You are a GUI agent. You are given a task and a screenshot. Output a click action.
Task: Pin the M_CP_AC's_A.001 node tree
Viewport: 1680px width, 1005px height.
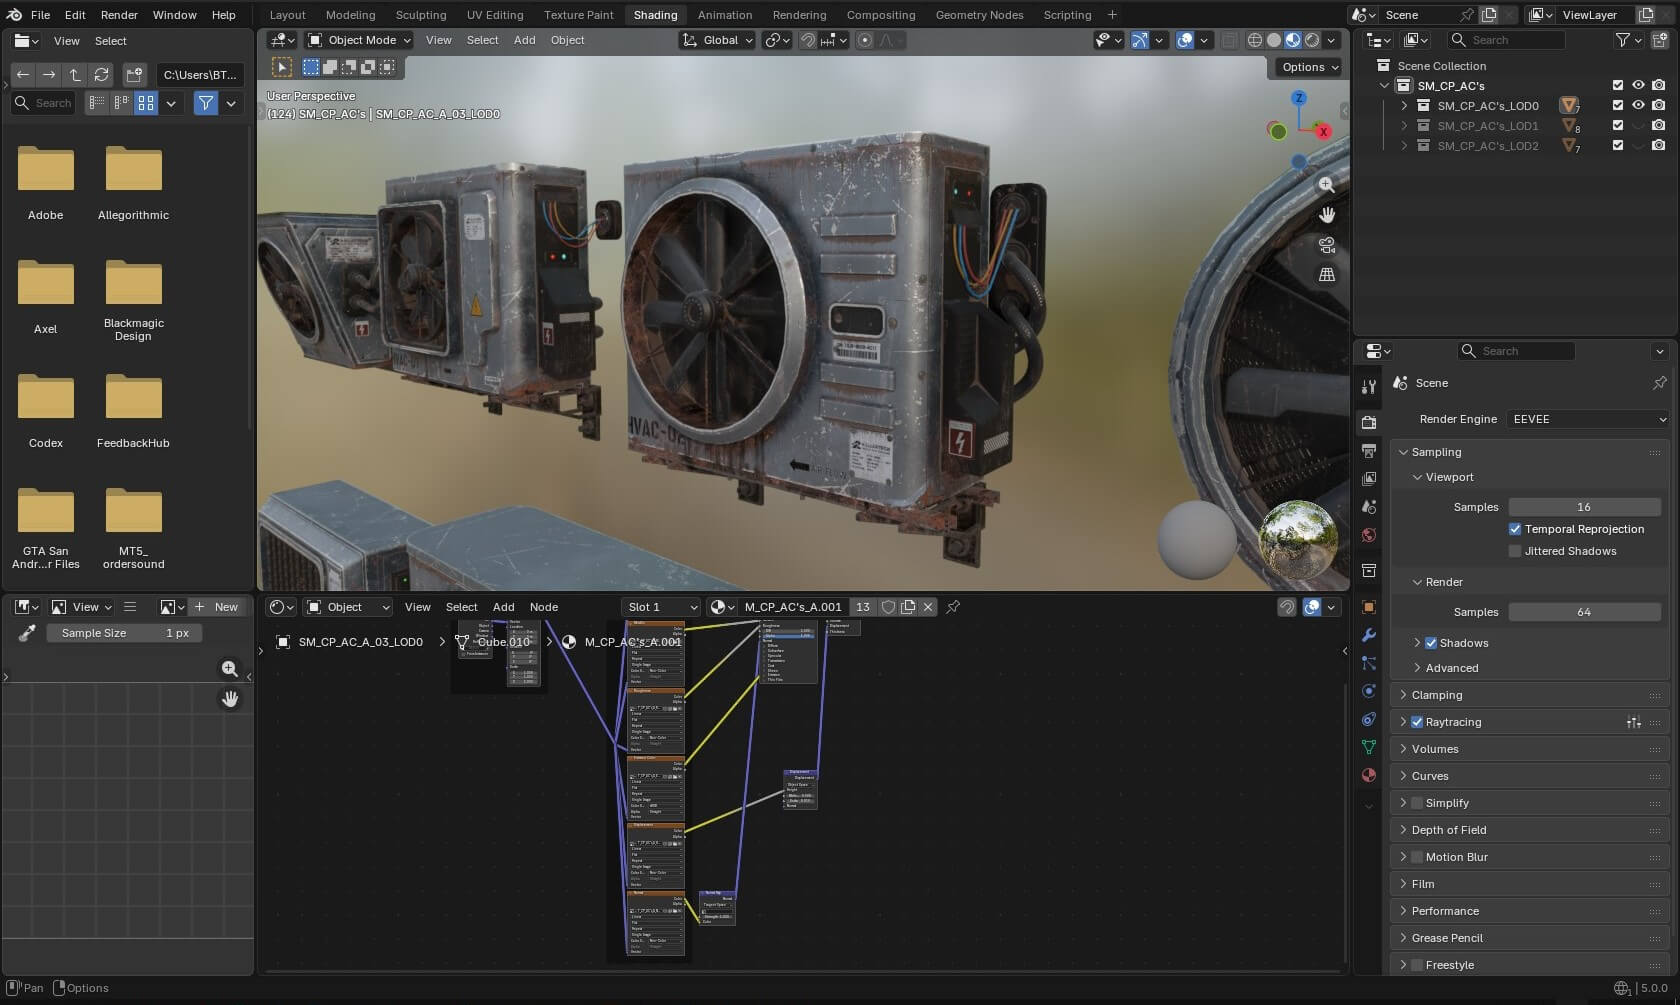point(953,607)
